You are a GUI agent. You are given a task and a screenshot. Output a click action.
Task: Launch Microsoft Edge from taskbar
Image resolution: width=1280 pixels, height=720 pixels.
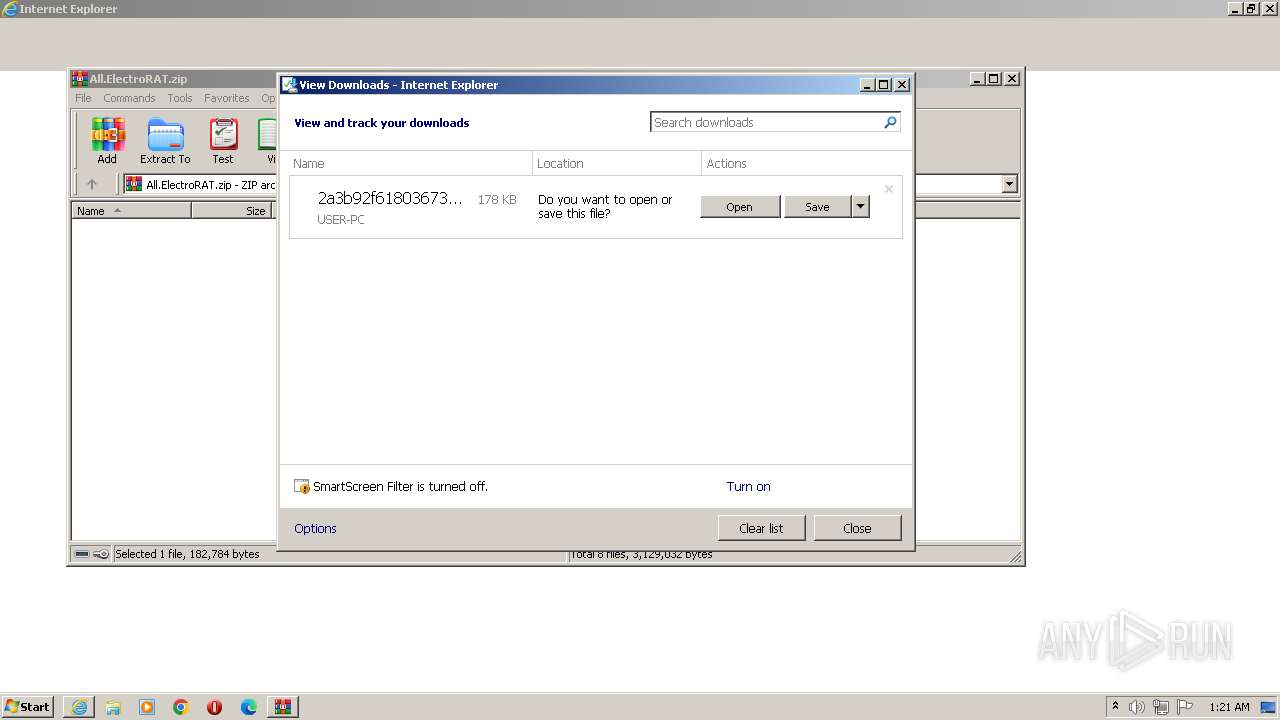[249, 707]
